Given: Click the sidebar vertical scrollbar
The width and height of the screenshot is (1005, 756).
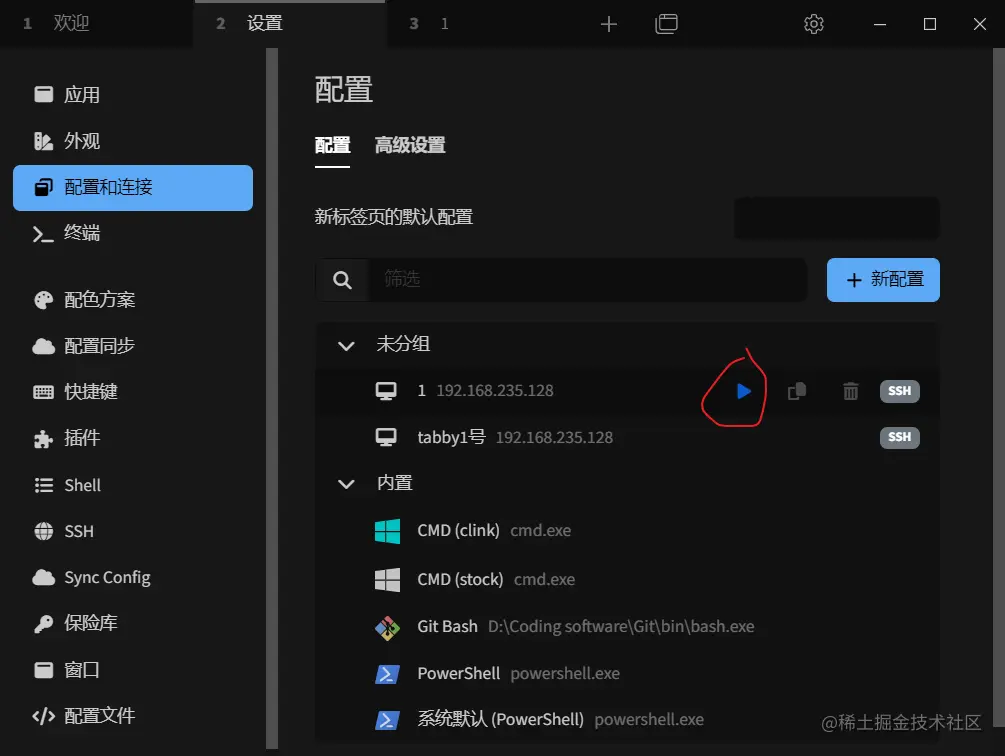Looking at the screenshot, I should tap(272, 398).
